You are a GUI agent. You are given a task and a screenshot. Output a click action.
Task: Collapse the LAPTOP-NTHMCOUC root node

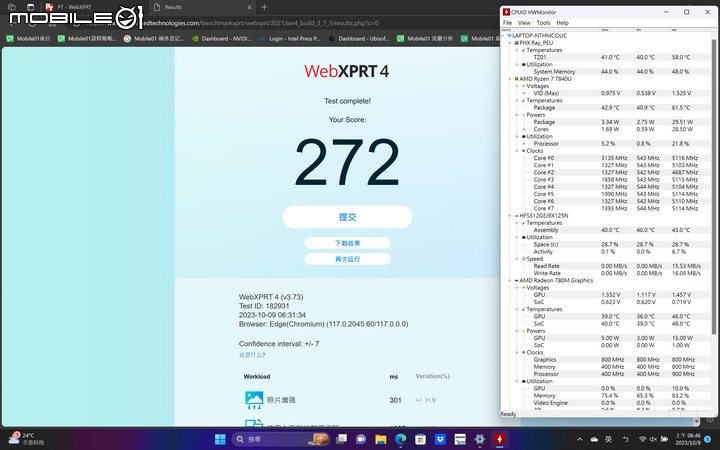(x=504, y=35)
